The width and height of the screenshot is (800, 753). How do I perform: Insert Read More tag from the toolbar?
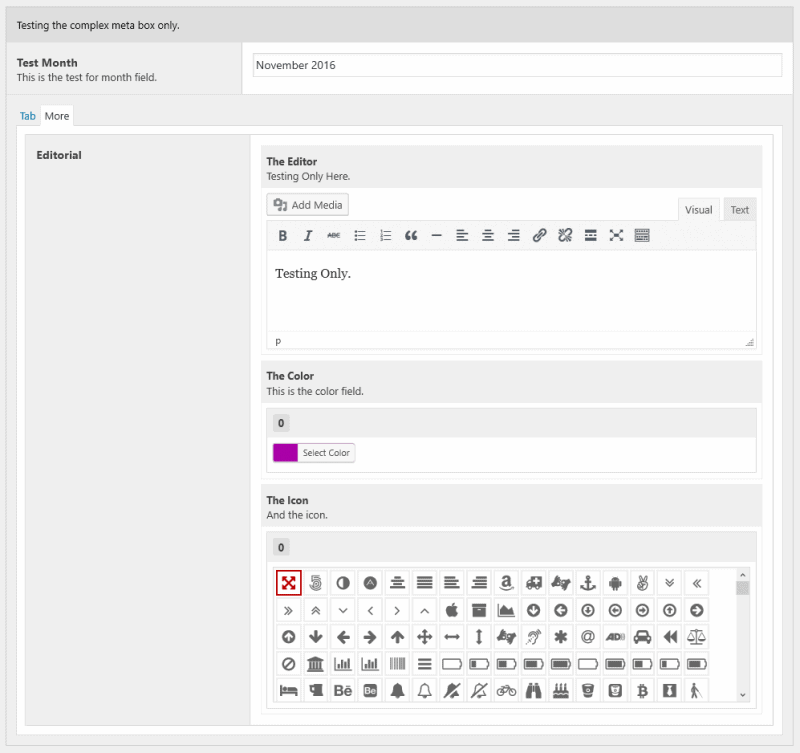click(590, 235)
